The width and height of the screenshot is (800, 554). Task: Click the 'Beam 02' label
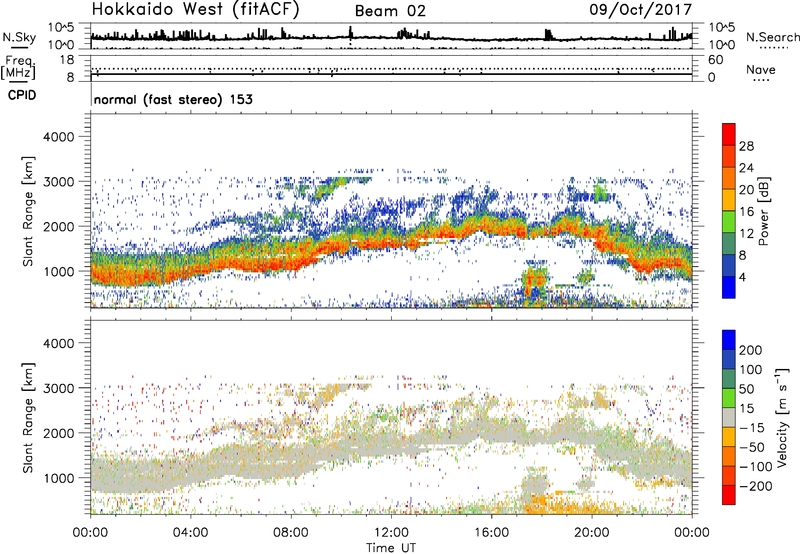click(390, 11)
